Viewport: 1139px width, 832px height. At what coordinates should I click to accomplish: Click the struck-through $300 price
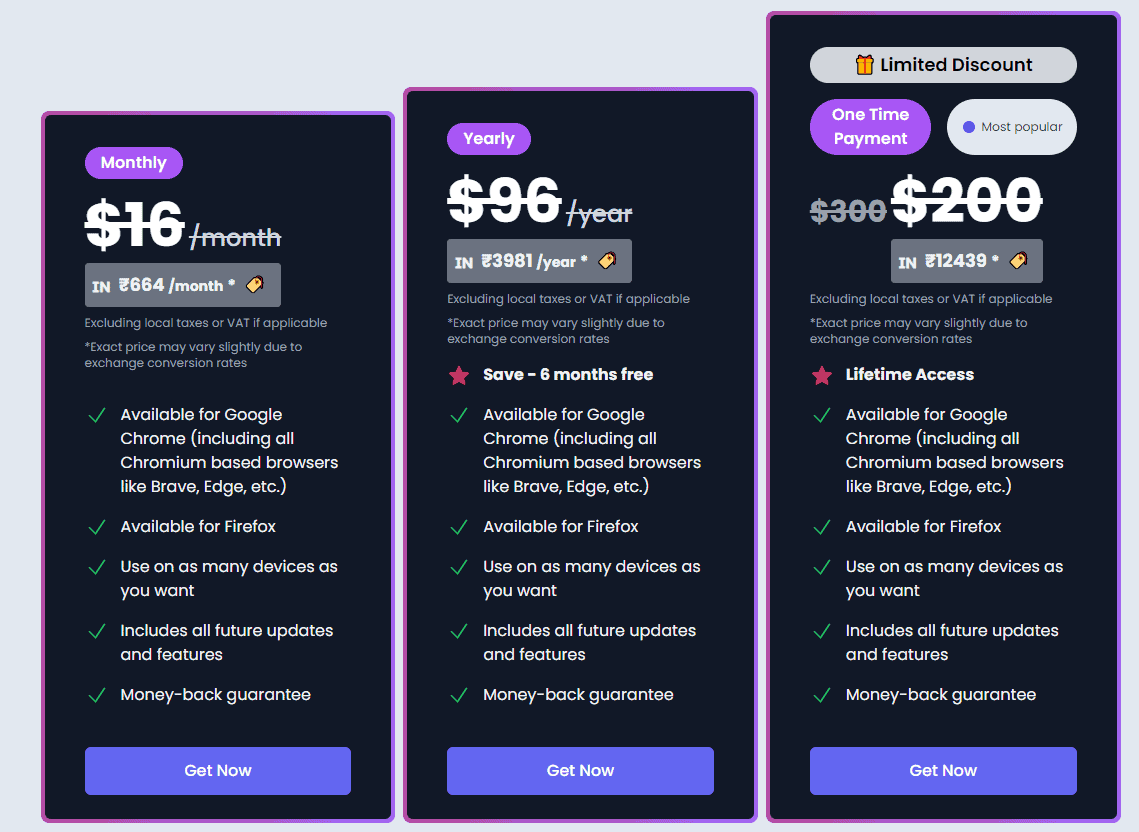pyautogui.click(x=848, y=211)
